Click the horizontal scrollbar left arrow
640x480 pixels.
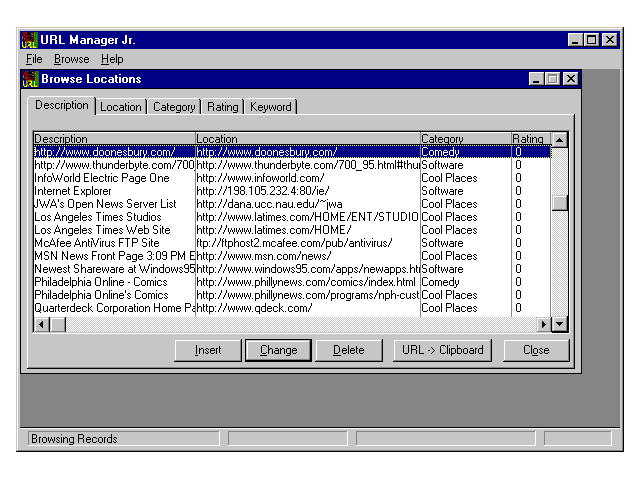pos(42,324)
